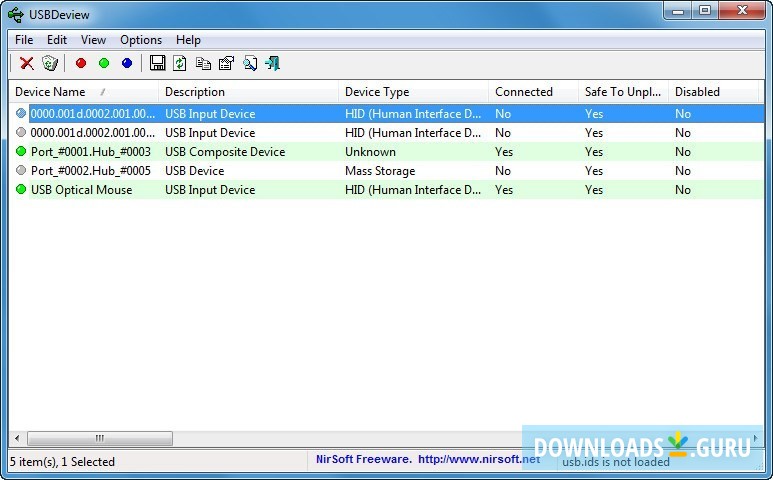The image size is (773, 480).
Task: Open the Edit menu
Action: (x=57, y=40)
